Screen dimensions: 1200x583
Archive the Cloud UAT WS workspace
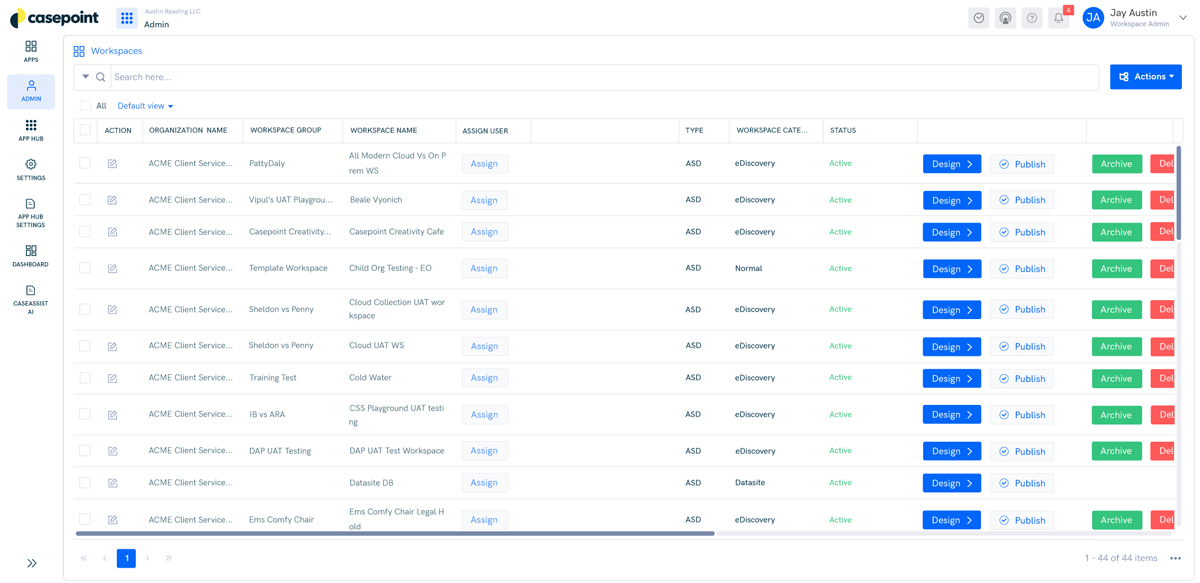pyautogui.click(x=1116, y=345)
